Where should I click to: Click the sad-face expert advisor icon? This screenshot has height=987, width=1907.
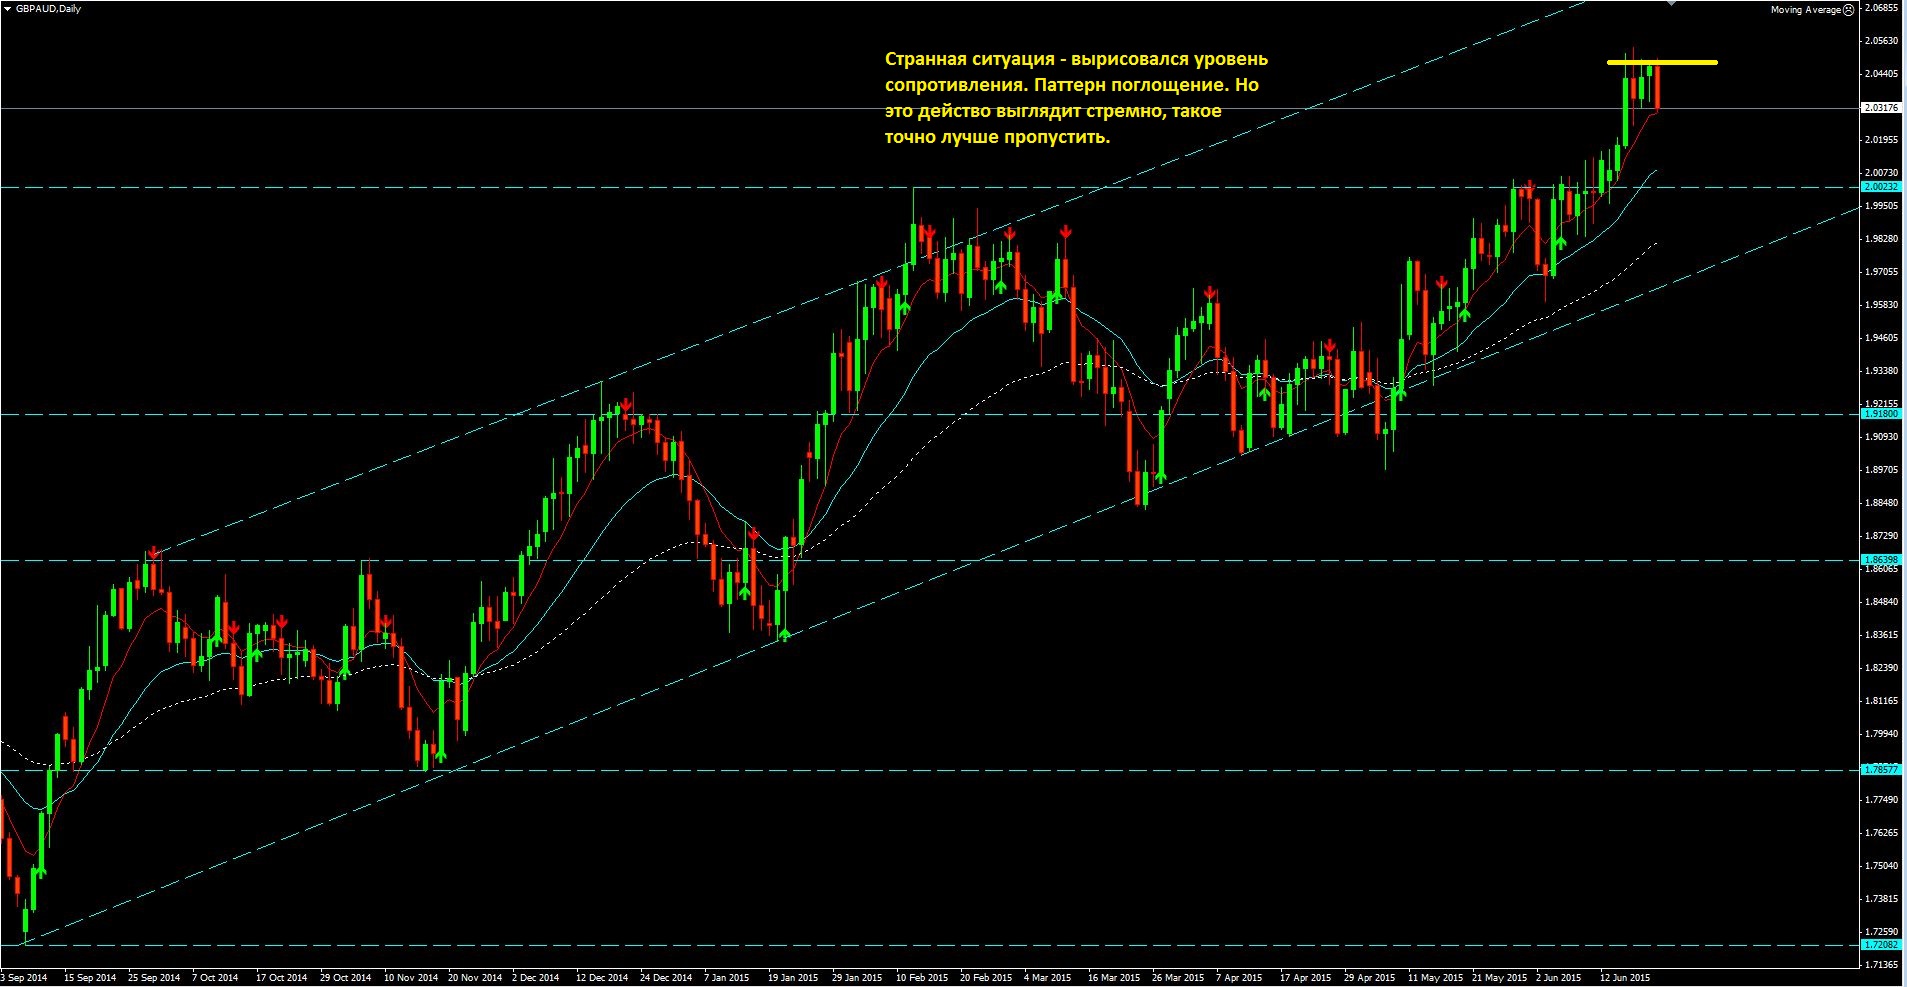(1849, 9)
